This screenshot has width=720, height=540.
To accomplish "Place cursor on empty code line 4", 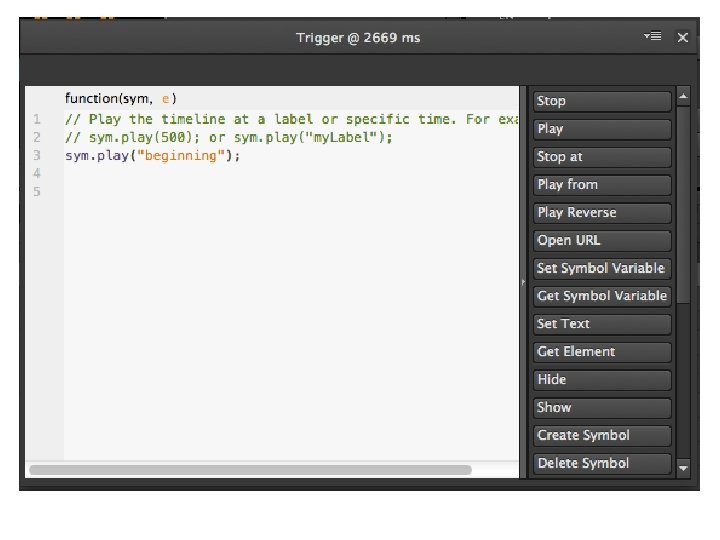I will tap(291, 174).
